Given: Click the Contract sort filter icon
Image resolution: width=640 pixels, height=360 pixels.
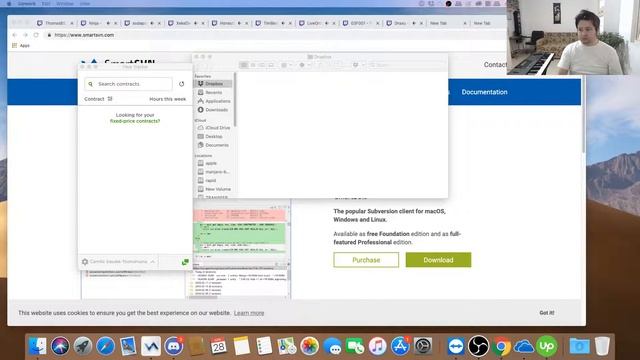Looking at the screenshot, I should pos(110,99).
